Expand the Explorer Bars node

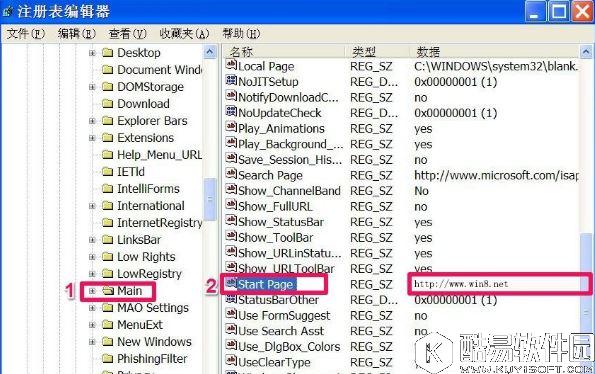pyautogui.click(x=92, y=121)
